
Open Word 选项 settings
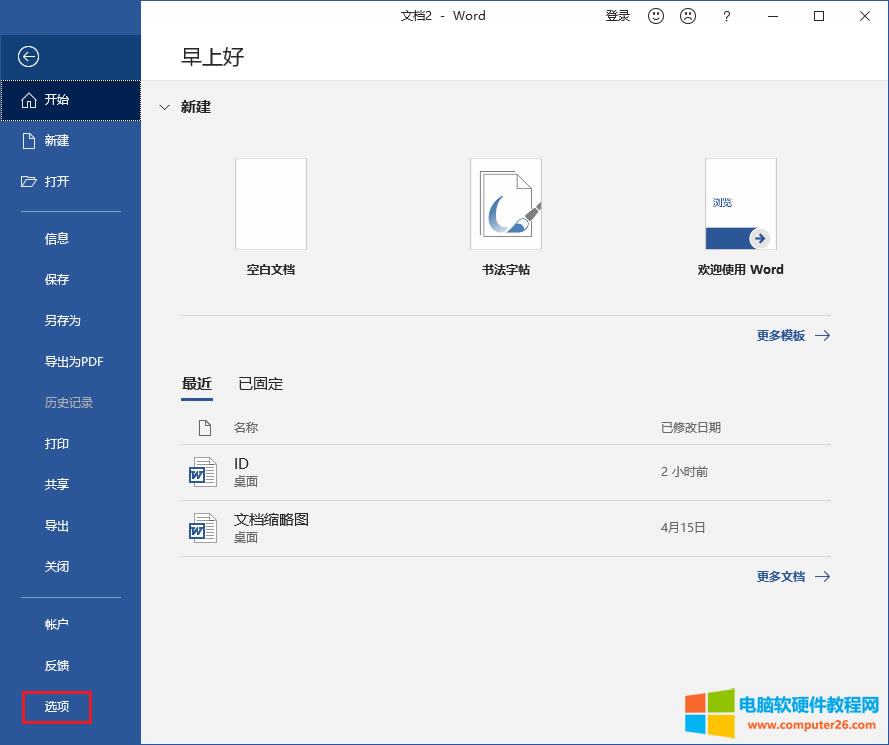[x=56, y=706]
